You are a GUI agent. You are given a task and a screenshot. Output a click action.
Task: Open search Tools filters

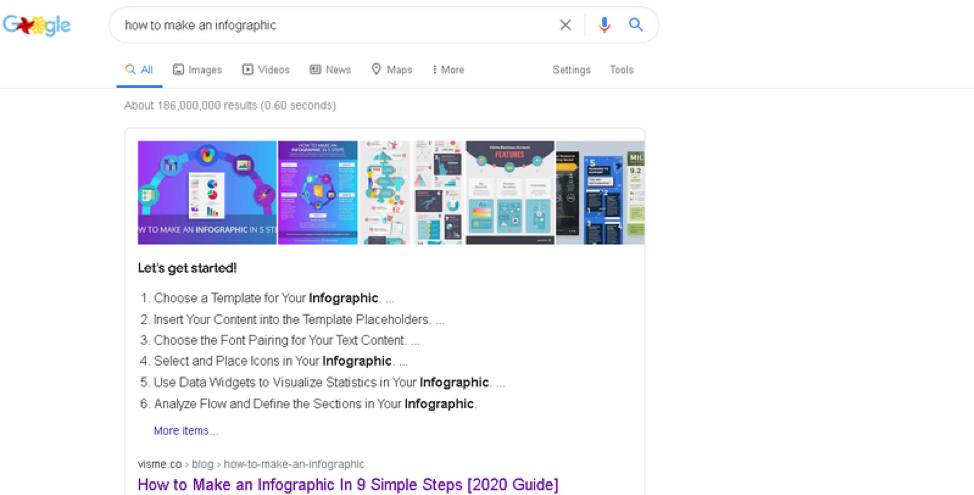[x=621, y=70]
